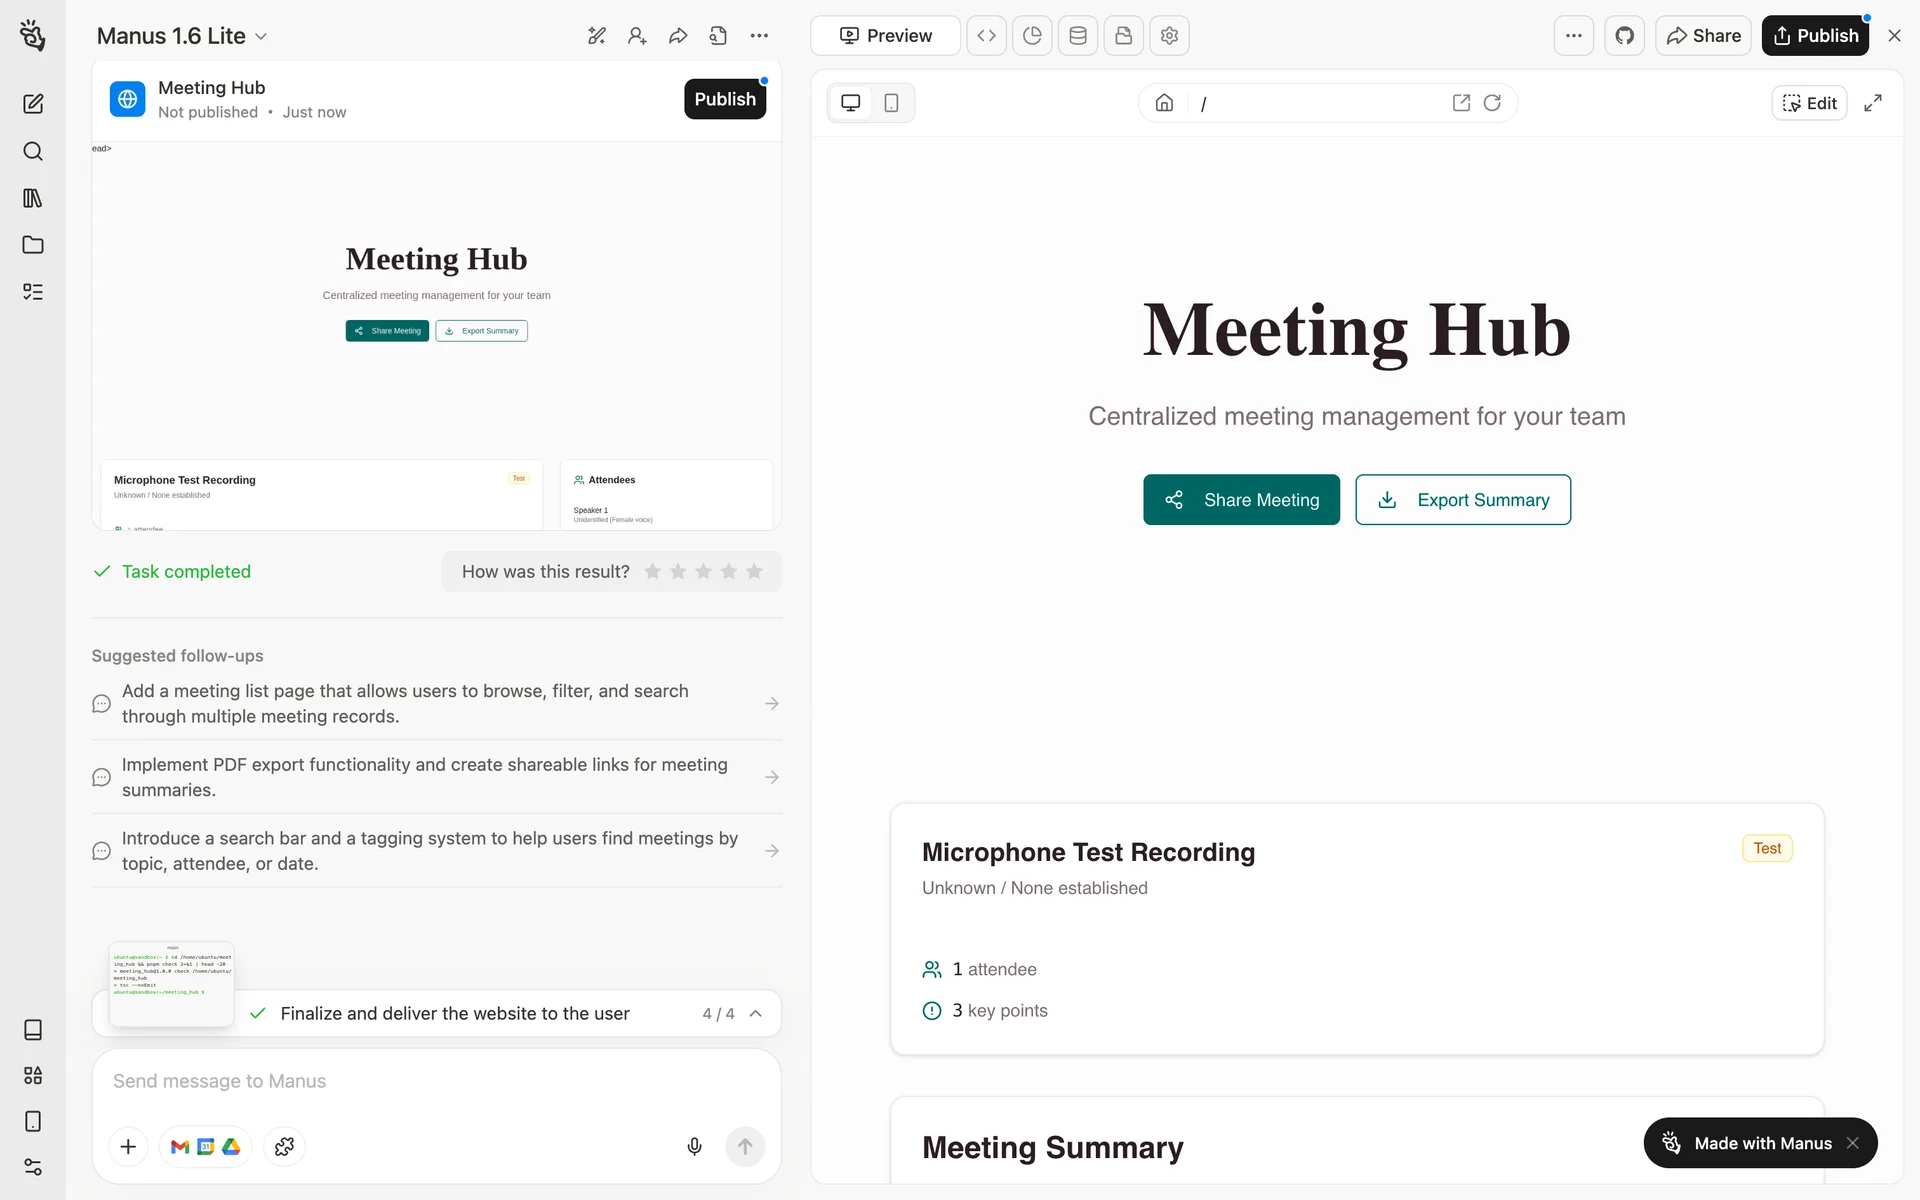The image size is (1920, 1200).
Task: Switch to desktop preview mode
Action: [851, 103]
